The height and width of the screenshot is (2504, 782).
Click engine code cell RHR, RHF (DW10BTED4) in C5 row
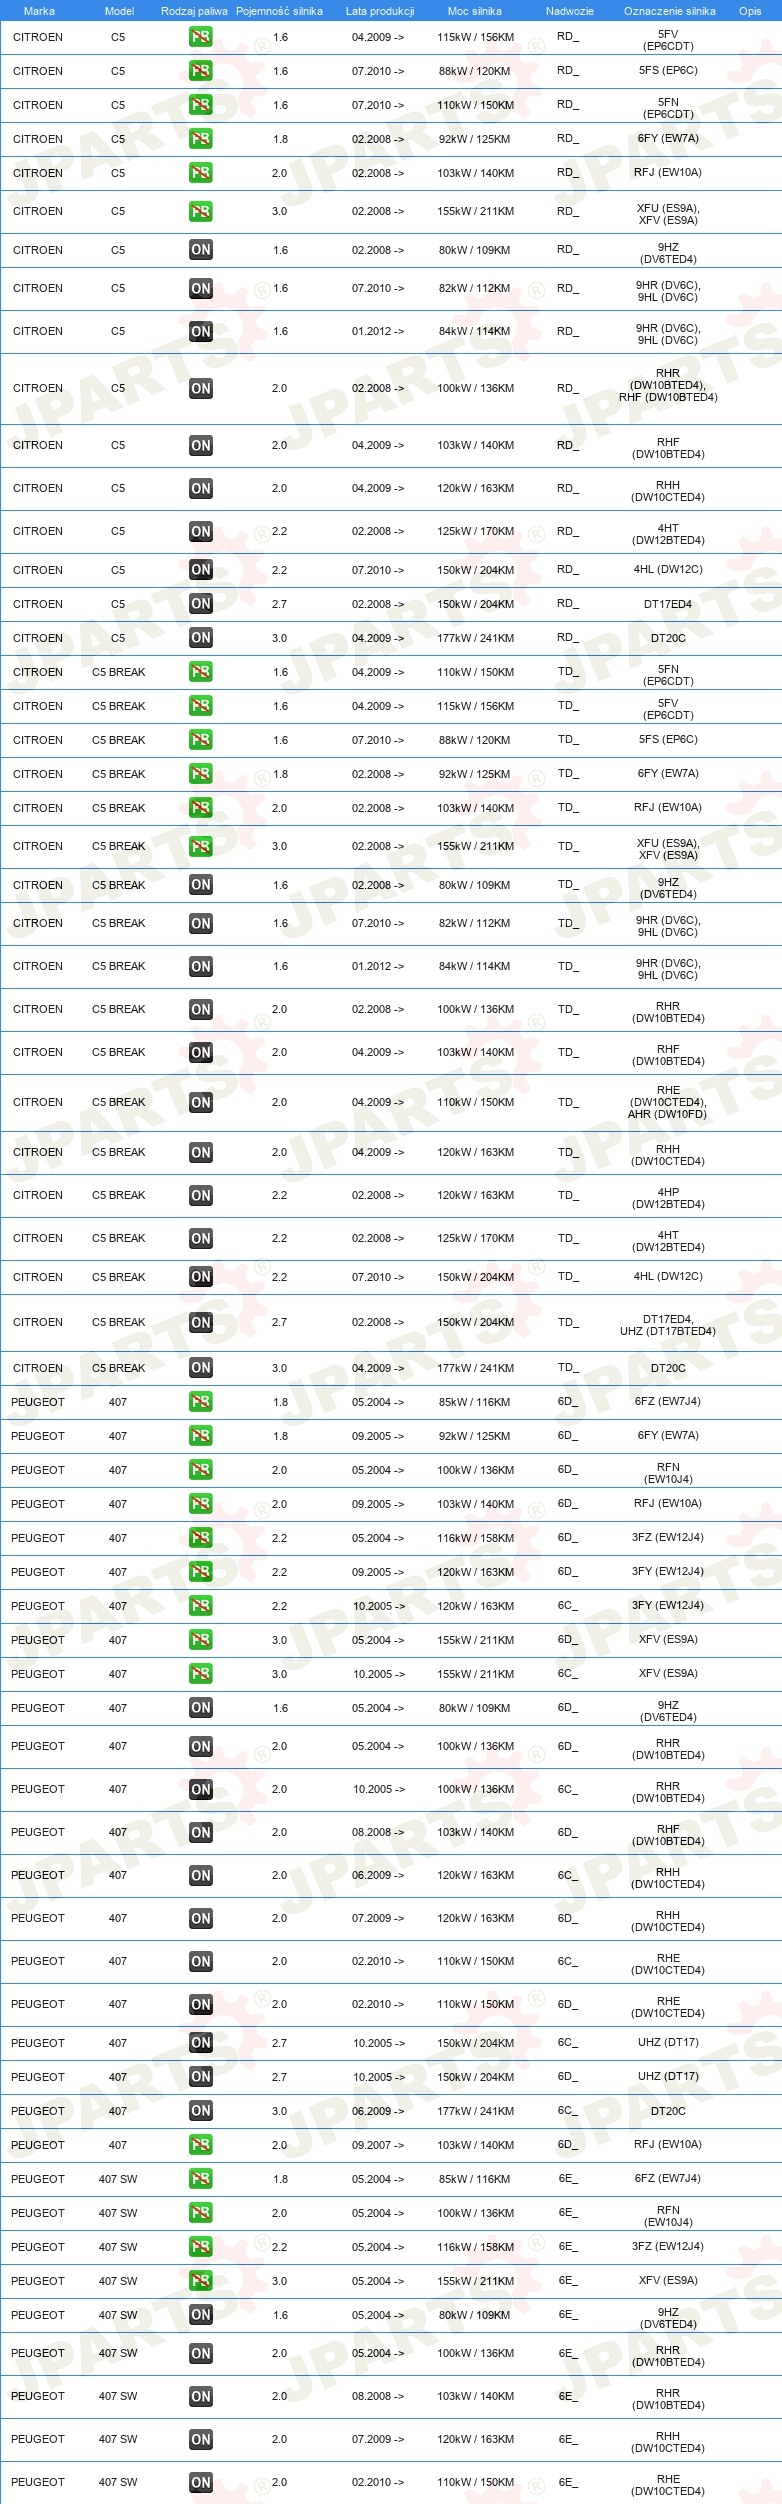coord(668,385)
